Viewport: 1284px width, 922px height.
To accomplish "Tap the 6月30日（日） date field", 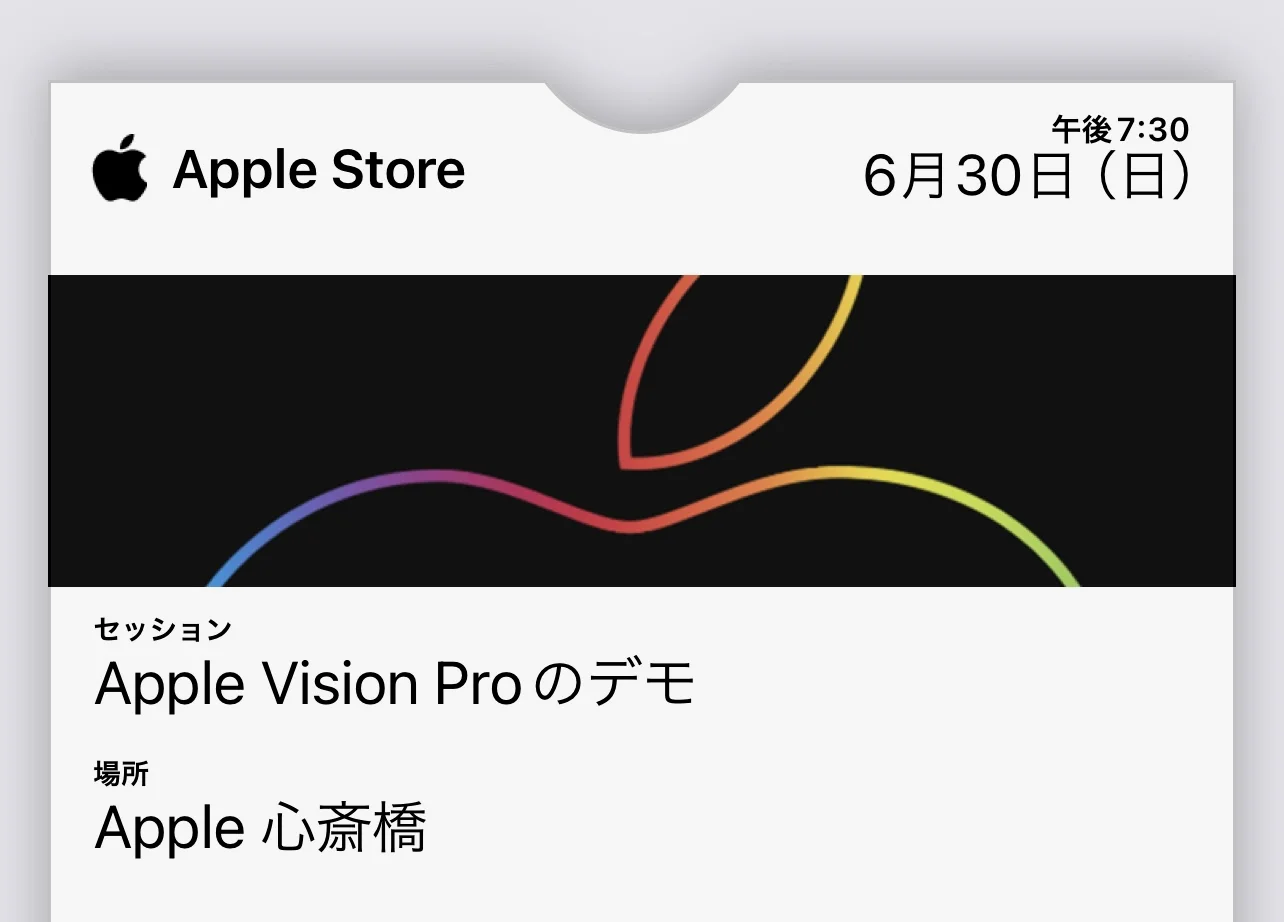I will click(x=1027, y=179).
